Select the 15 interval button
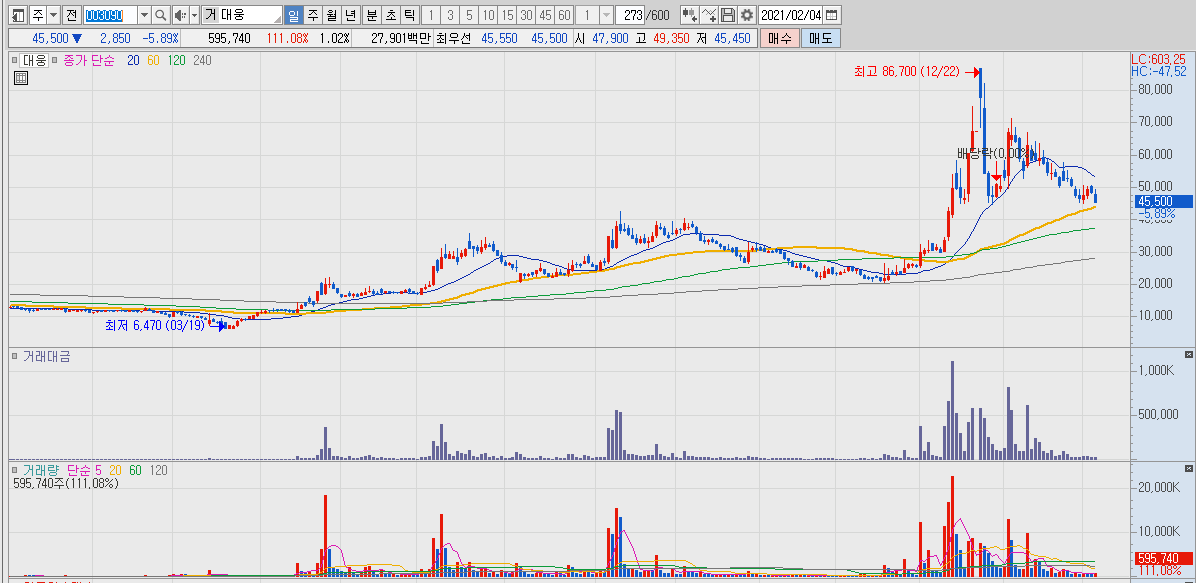 507,14
